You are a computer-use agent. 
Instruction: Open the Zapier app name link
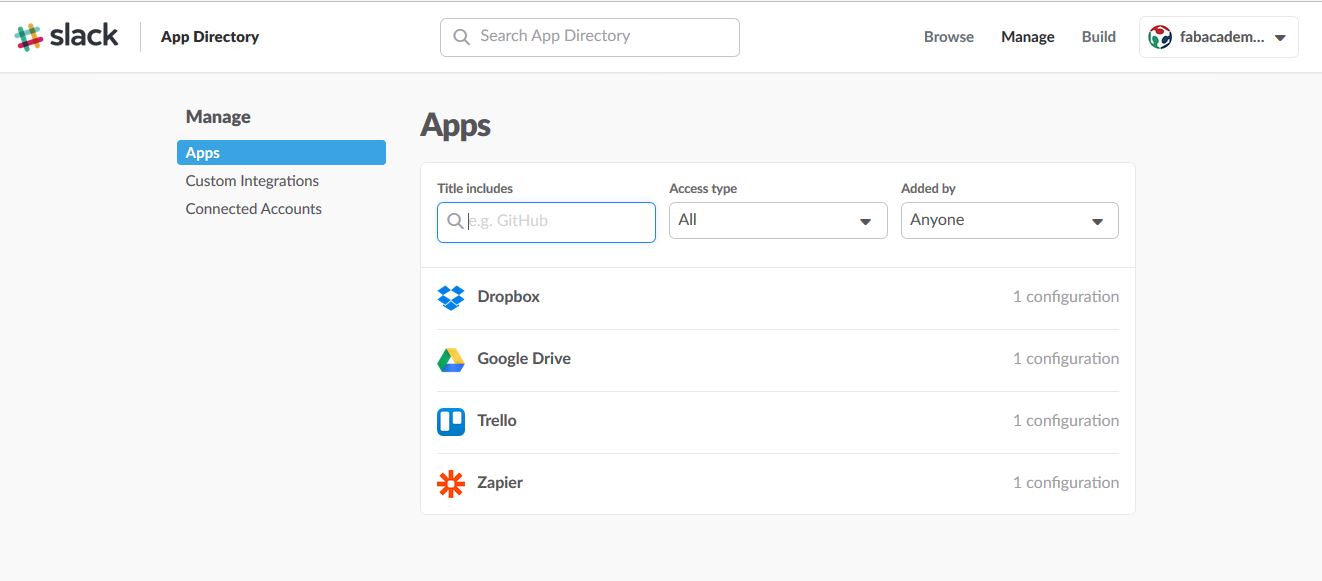click(x=500, y=483)
